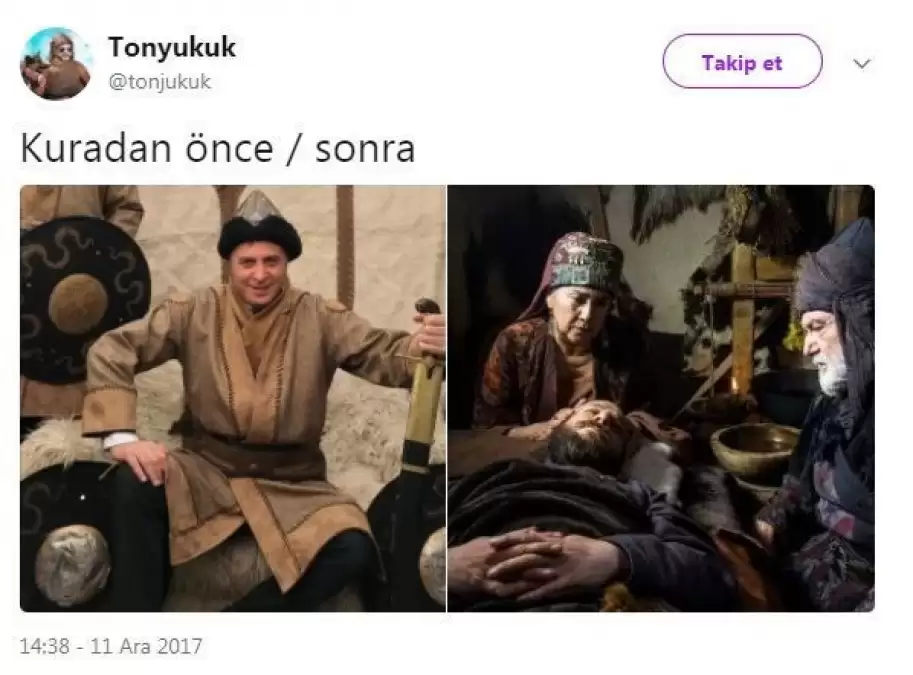Screen dimensions: 913x675
Task: Click the candle flame in the right photo
Action: point(735,384)
